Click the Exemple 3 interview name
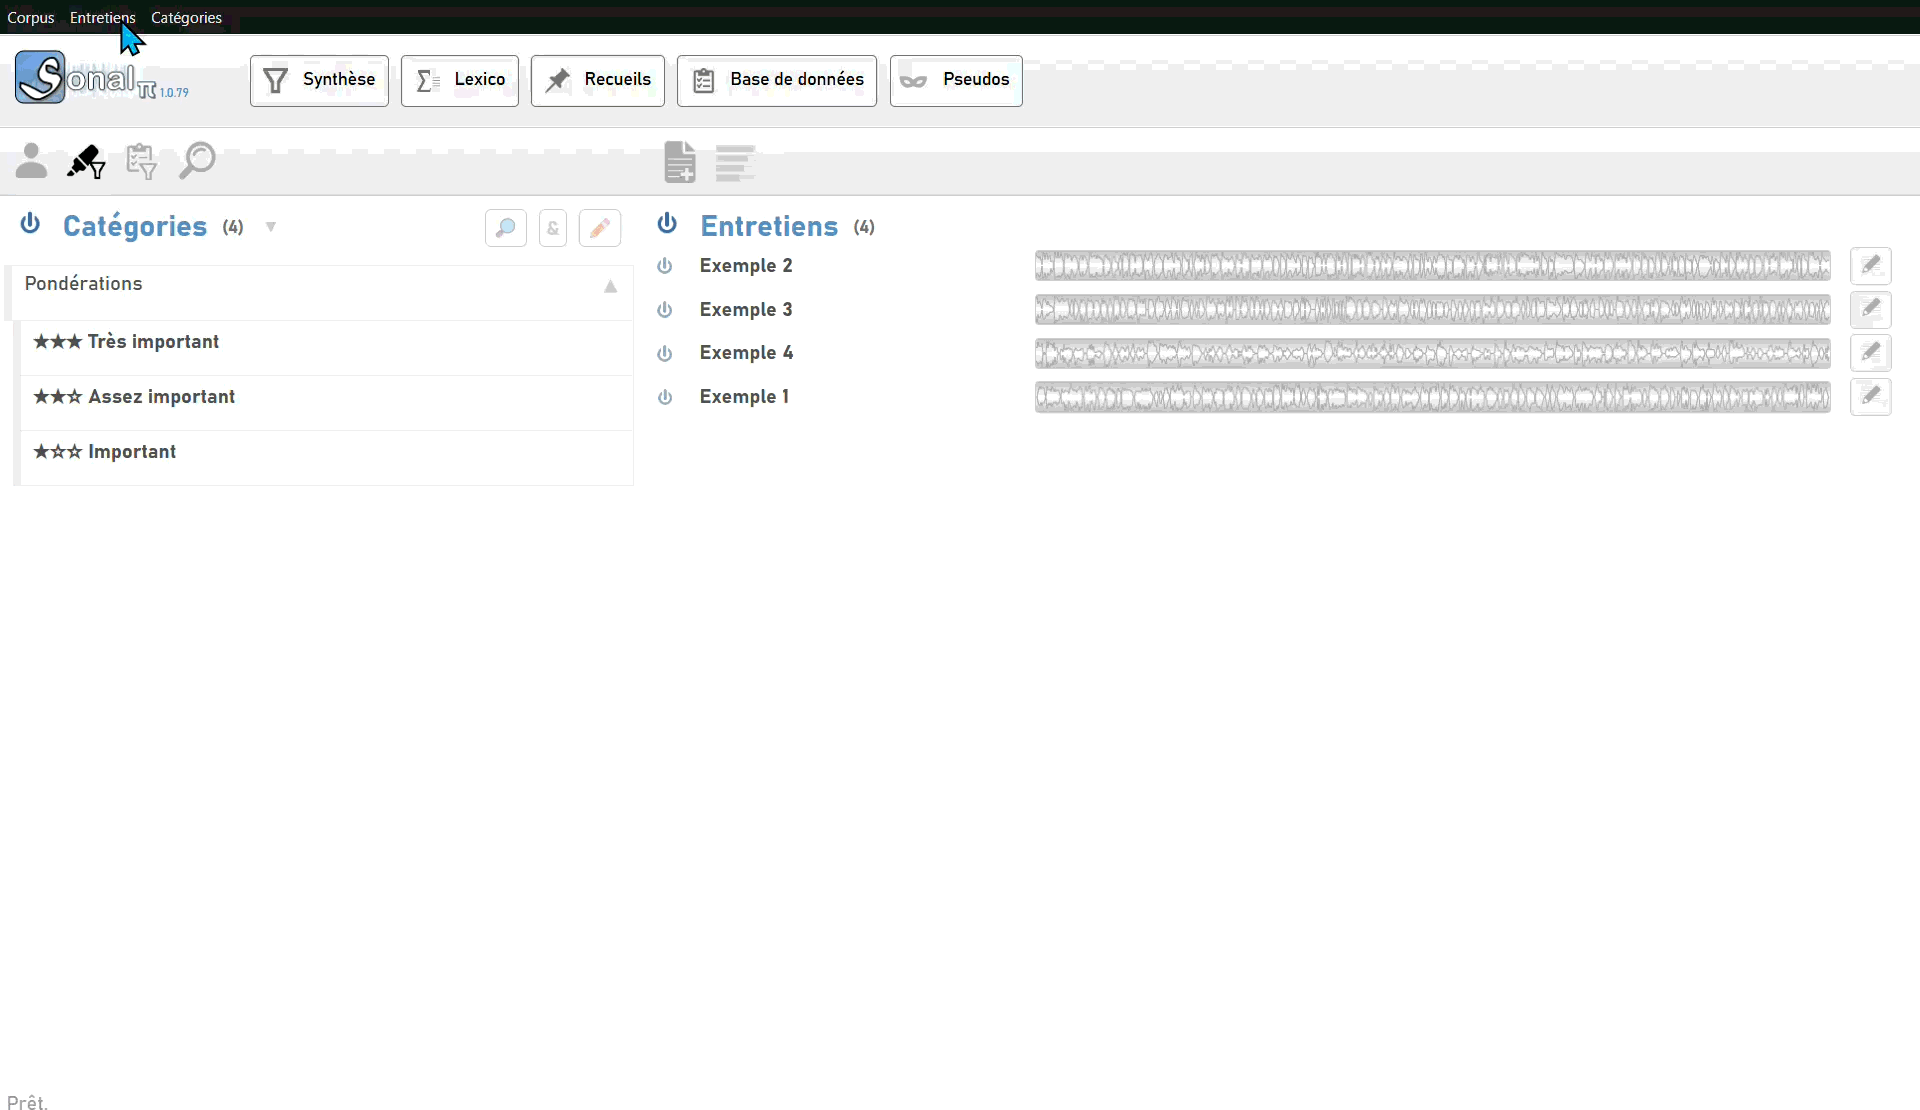Screen dimensions: 1920x1110 (746, 310)
